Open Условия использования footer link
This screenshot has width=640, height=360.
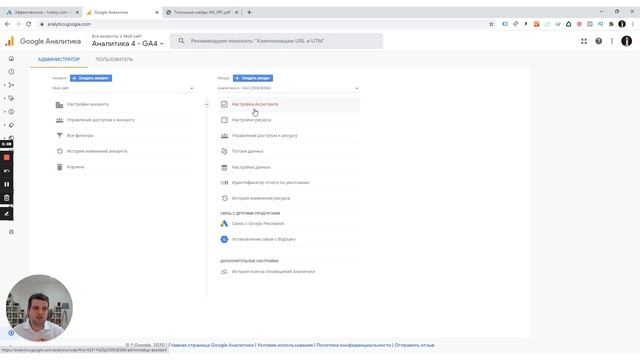(x=285, y=345)
